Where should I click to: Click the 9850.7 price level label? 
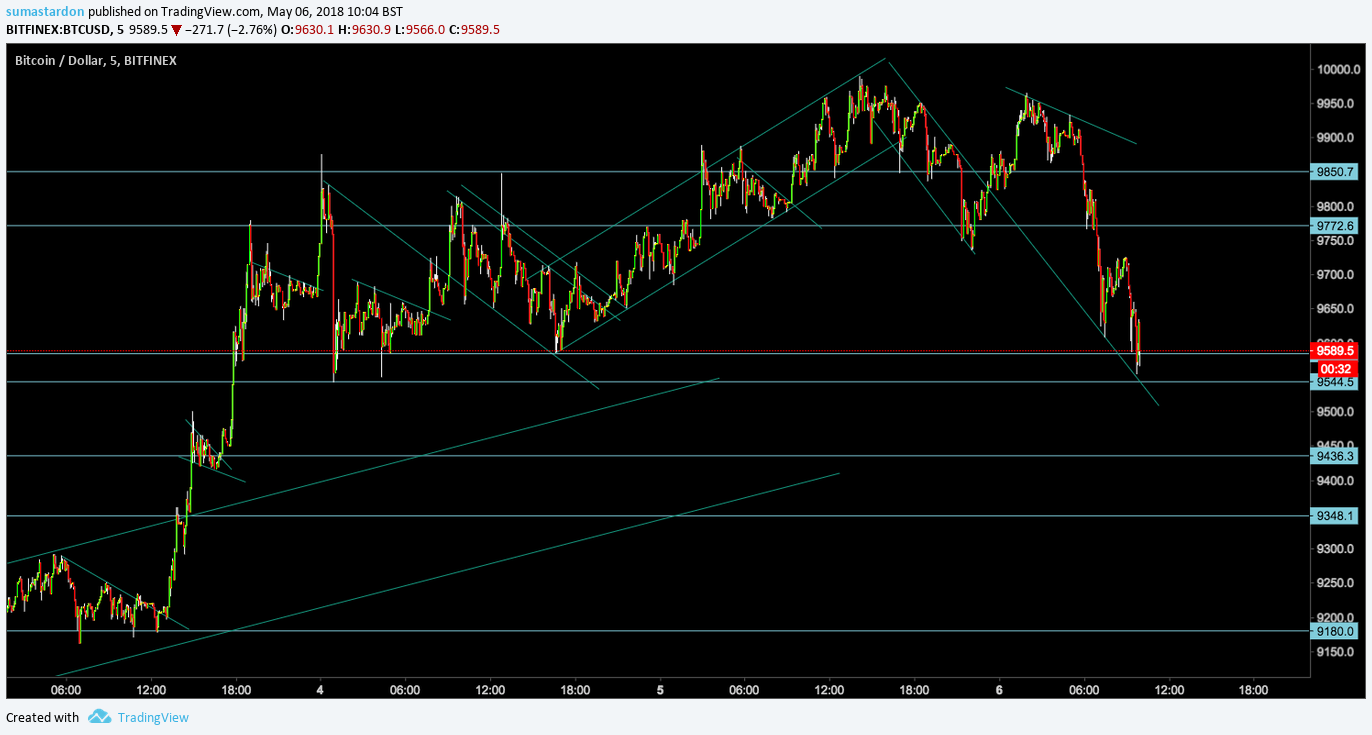point(1335,172)
